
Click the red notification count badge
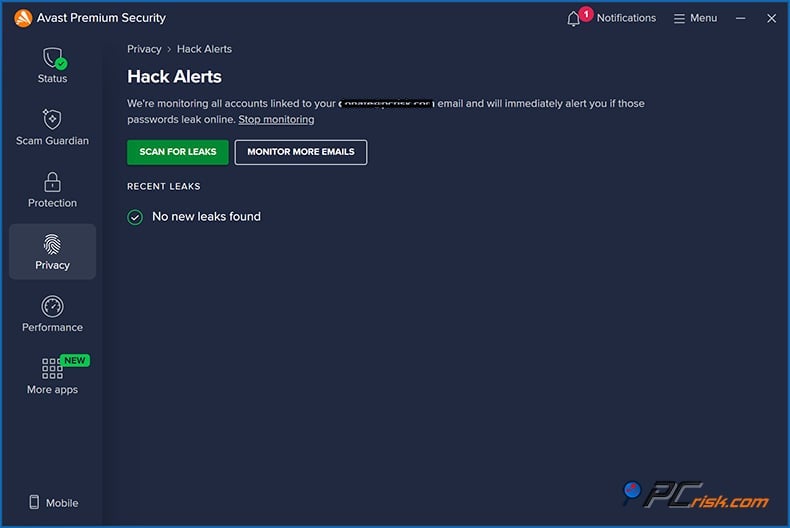(x=586, y=14)
